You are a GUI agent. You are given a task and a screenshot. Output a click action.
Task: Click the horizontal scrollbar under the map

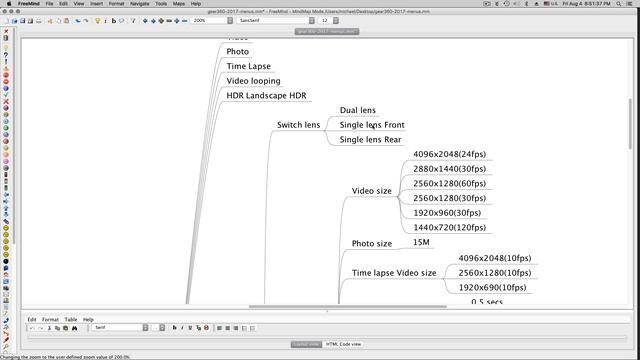[348, 307]
